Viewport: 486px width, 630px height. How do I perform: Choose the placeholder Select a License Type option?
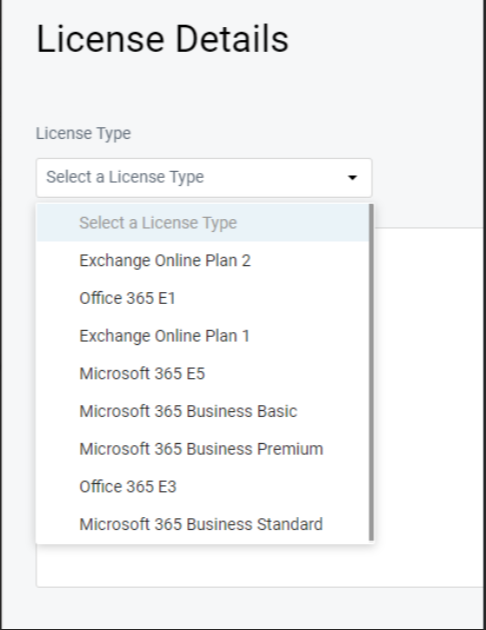coord(202,223)
